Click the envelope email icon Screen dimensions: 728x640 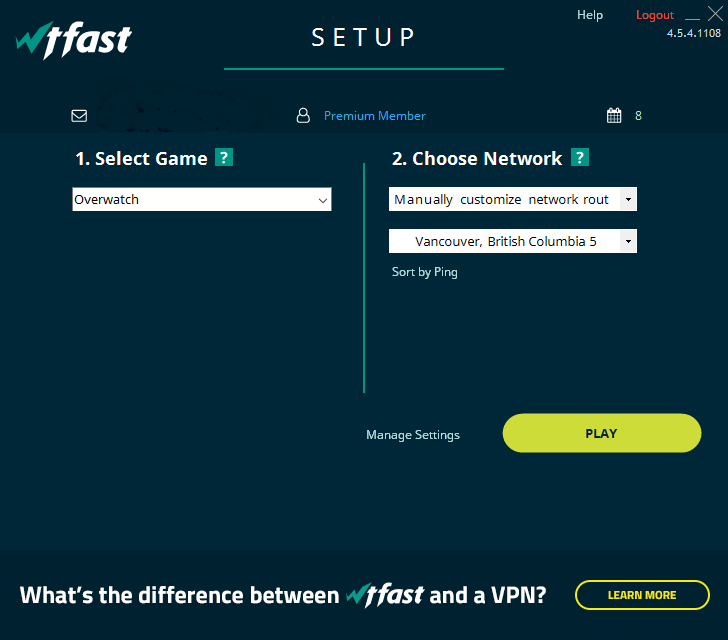pyautogui.click(x=80, y=116)
